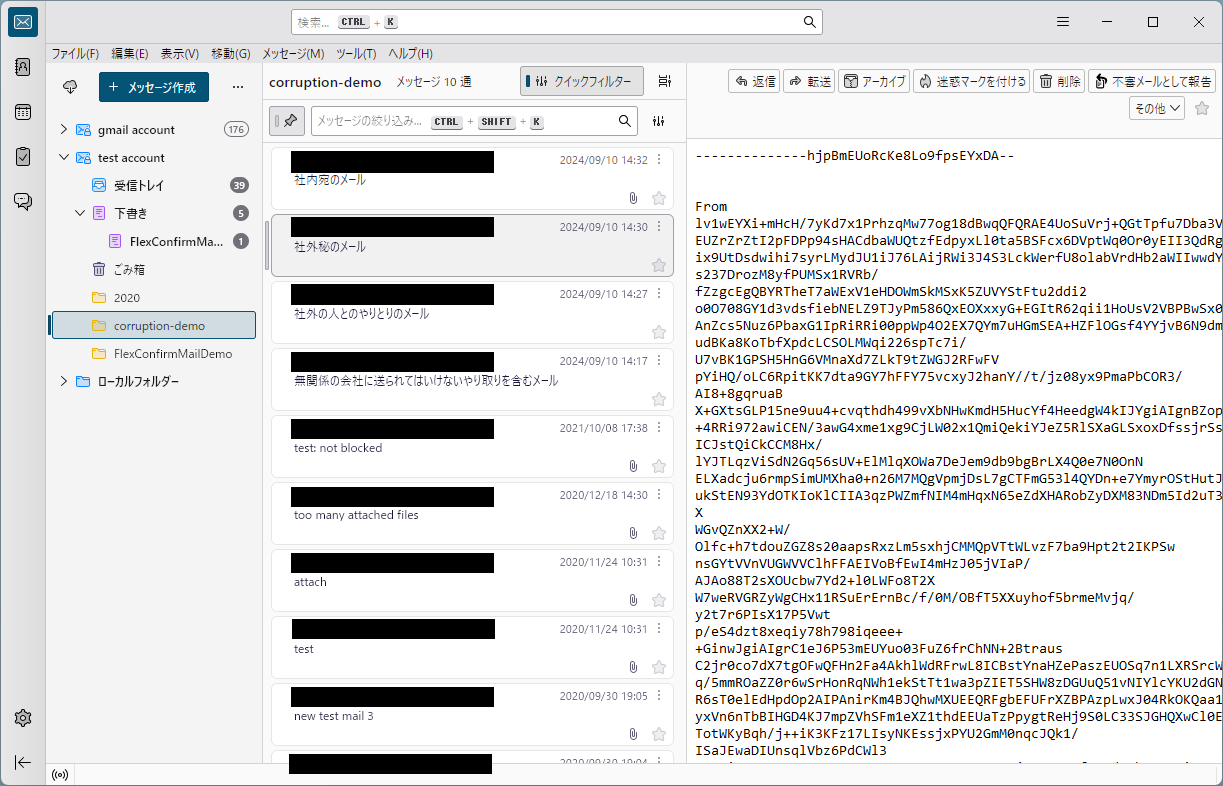The height and width of the screenshot is (786, 1223).
Task: Click attachment icon on too many attached files
Action: click(x=634, y=533)
